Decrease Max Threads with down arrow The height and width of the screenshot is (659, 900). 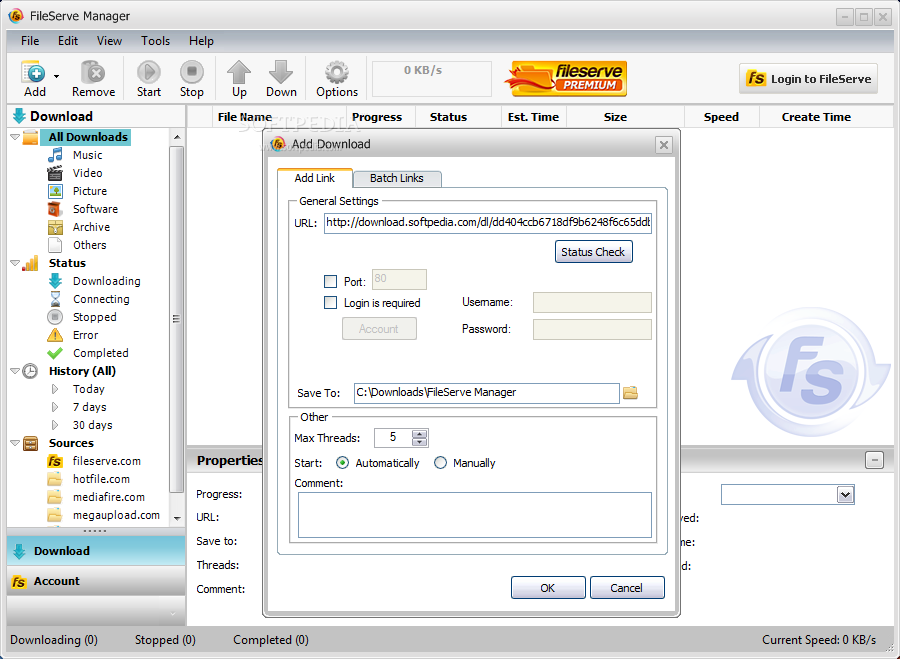pos(420,442)
